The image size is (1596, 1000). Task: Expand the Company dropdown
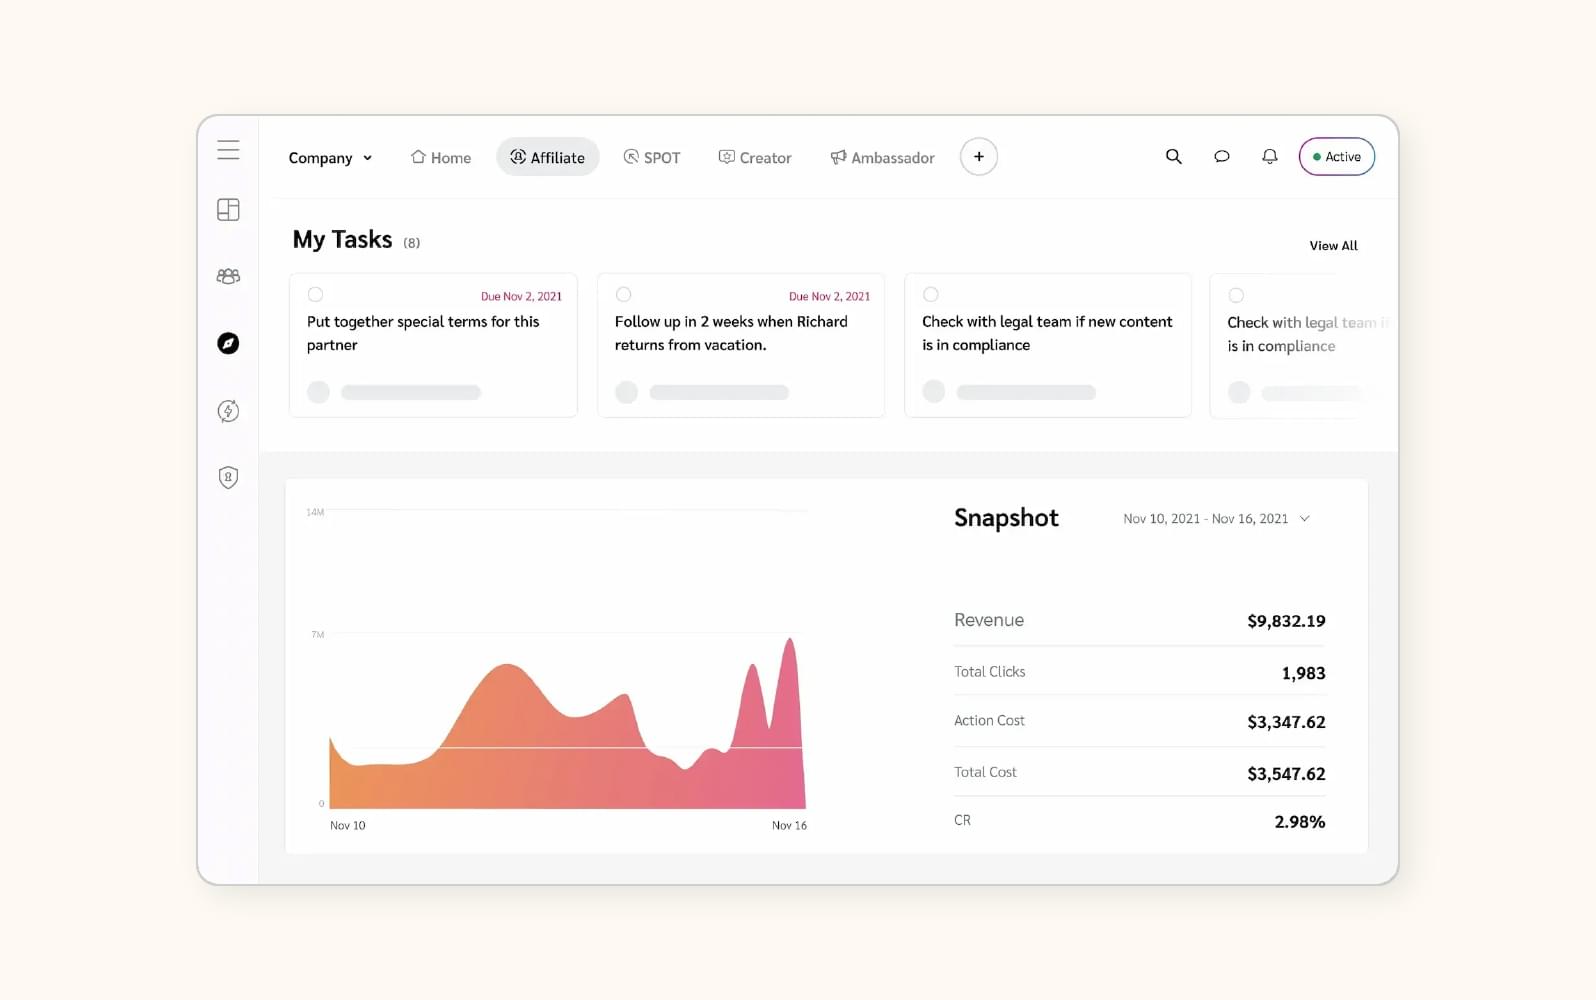click(x=330, y=158)
